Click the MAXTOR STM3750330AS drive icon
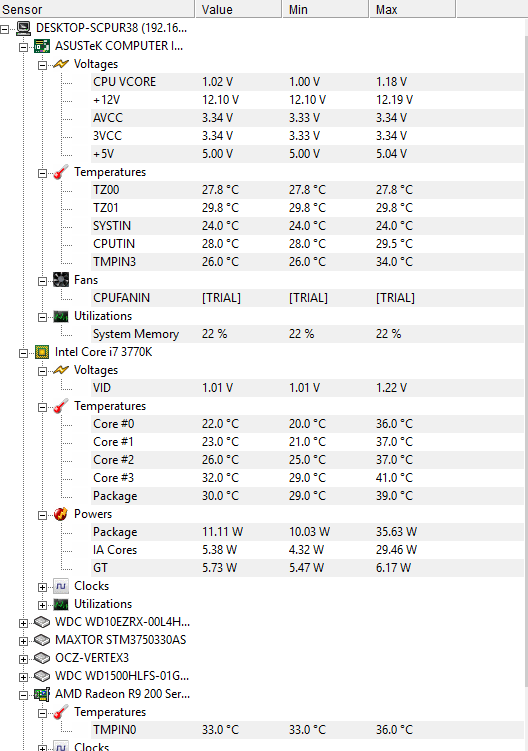528x751 pixels. click(42, 640)
